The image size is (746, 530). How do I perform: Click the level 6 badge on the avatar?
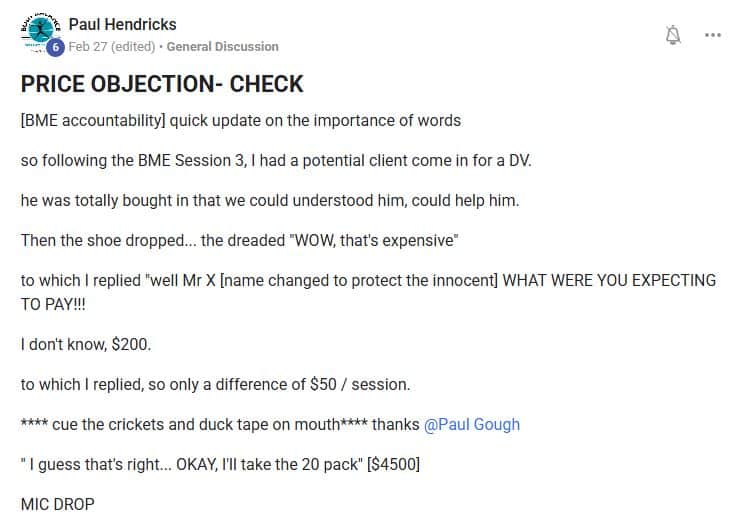(x=55, y=47)
